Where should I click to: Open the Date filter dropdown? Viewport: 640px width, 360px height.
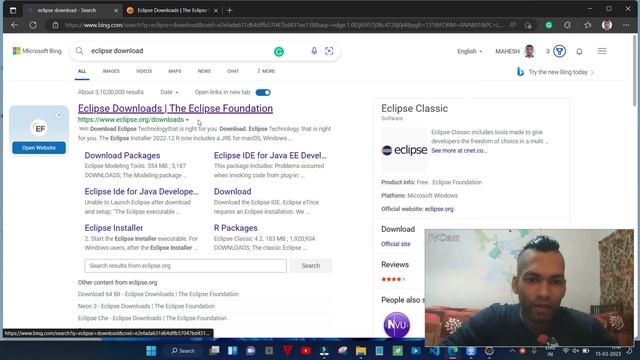[x=169, y=92]
